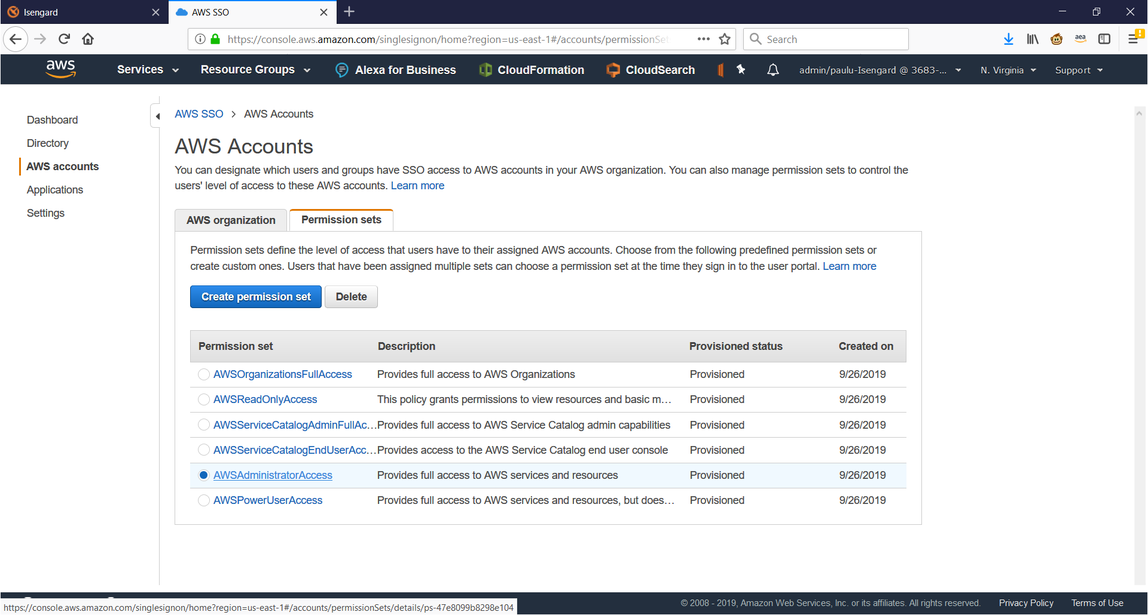Open a new browser tab
1148x615 pixels.
click(349, 12)
